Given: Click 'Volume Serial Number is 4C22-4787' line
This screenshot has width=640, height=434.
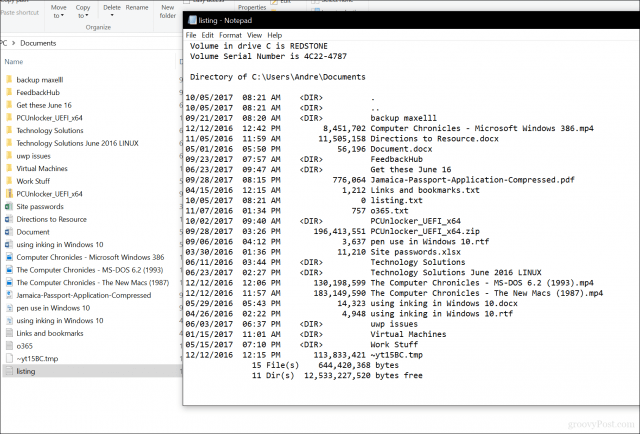Looking at the screenshot, I should point(268,56).
